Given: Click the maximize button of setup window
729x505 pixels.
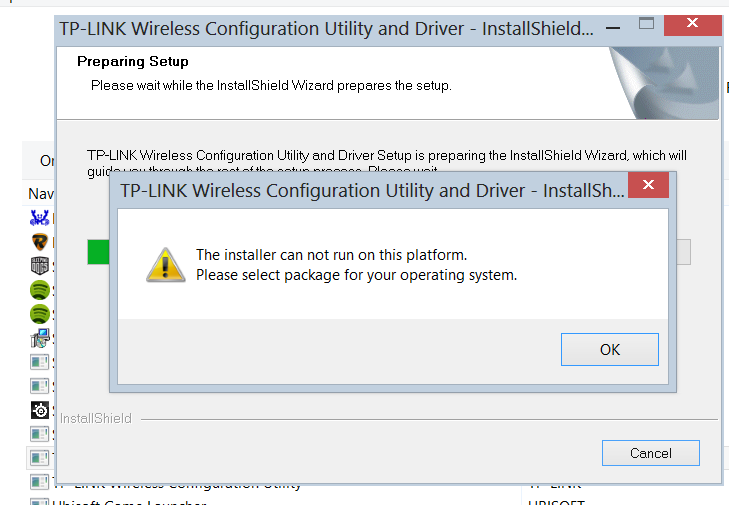Looking at the screenshot, I should 646,24.
